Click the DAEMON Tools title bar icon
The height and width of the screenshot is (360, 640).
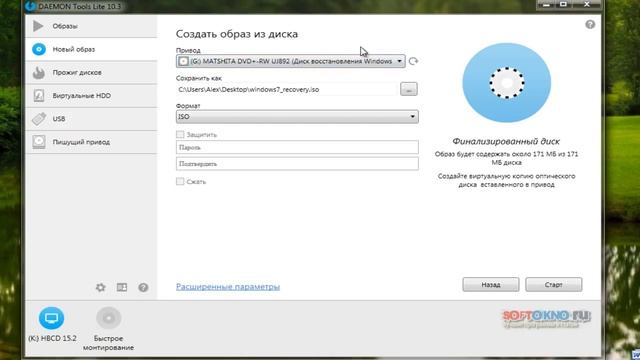click(x=30, y=6)
